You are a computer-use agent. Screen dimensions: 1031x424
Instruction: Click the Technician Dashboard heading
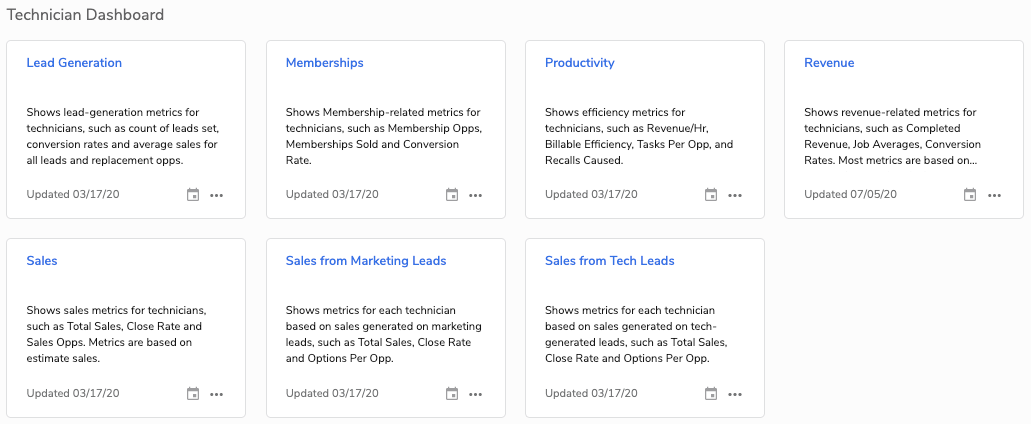(x=85, y=14)
